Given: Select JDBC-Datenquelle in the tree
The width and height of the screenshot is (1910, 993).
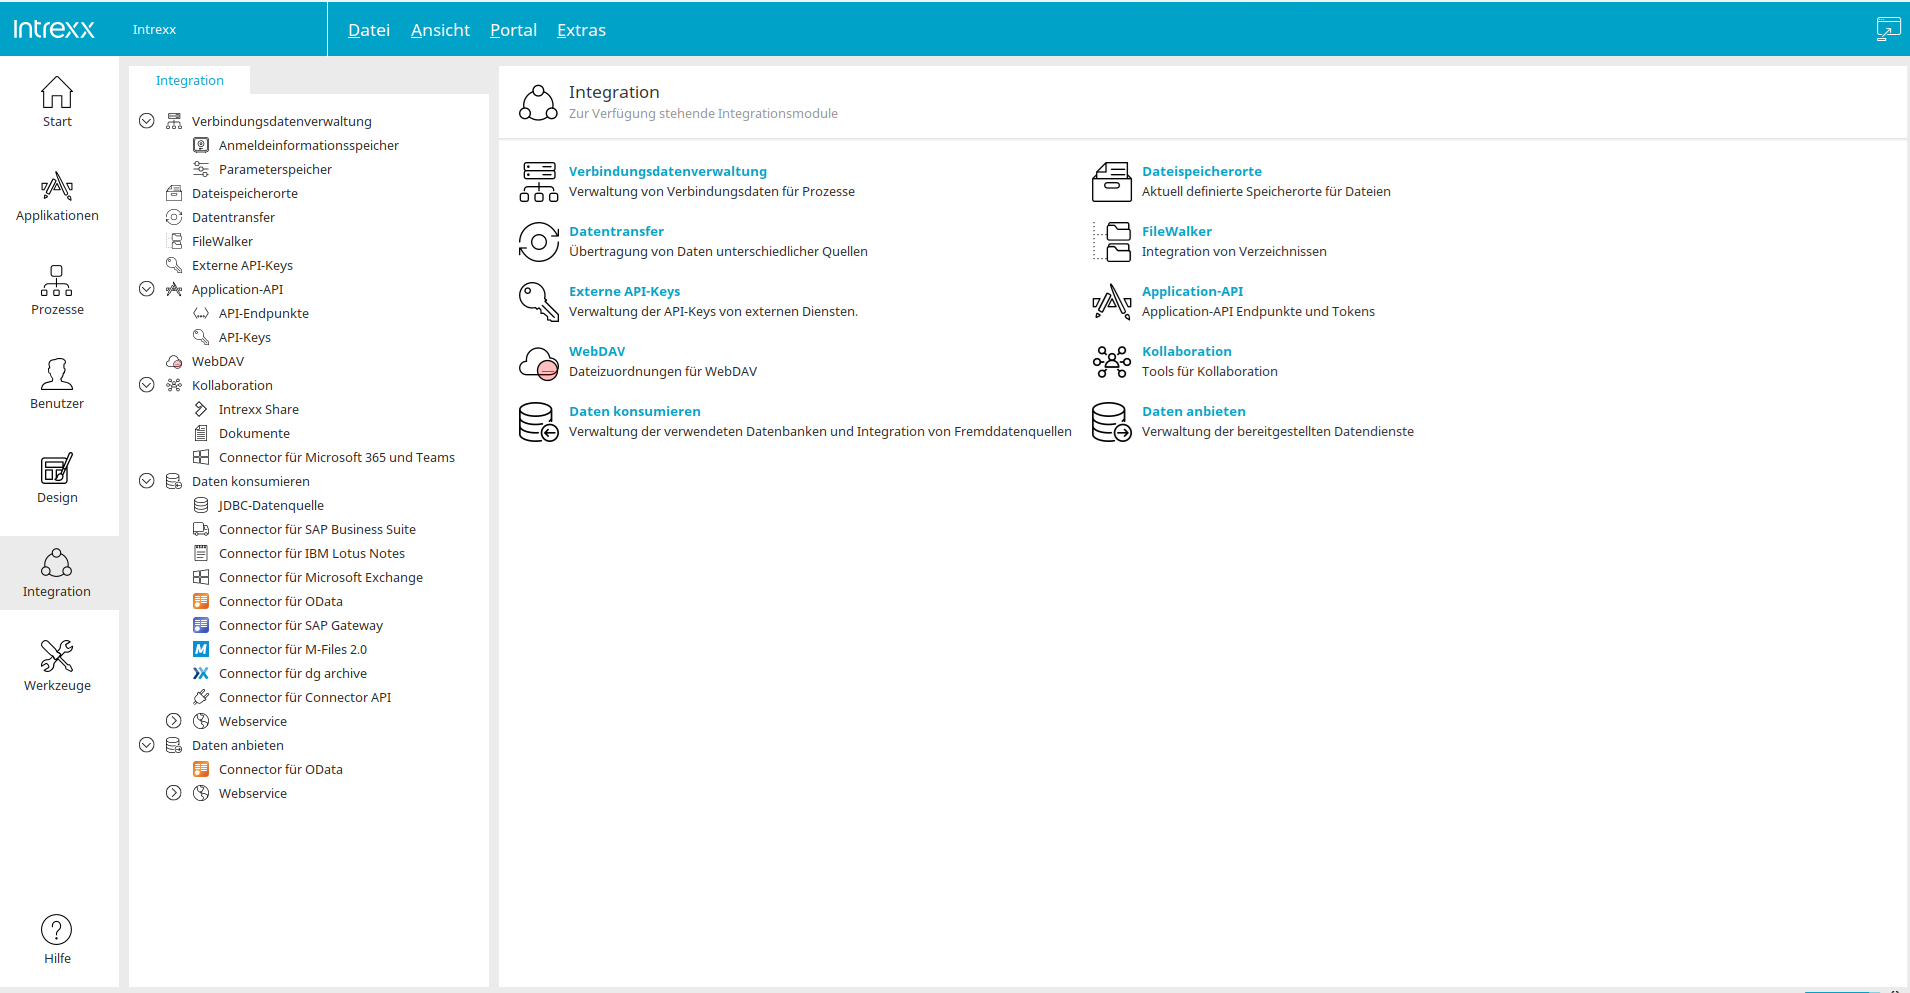Looking at the screenshot, I should click(x=271, y=505).
